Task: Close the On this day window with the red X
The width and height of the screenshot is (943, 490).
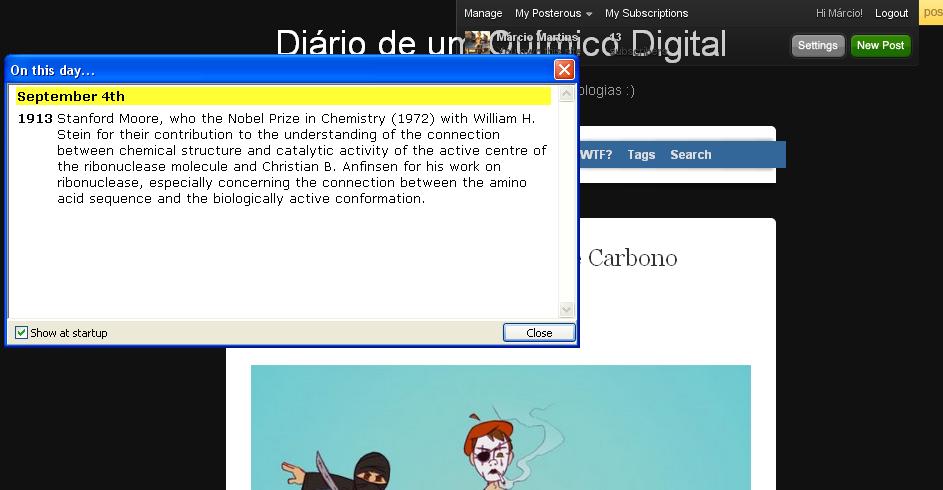Action: [564, 70]
